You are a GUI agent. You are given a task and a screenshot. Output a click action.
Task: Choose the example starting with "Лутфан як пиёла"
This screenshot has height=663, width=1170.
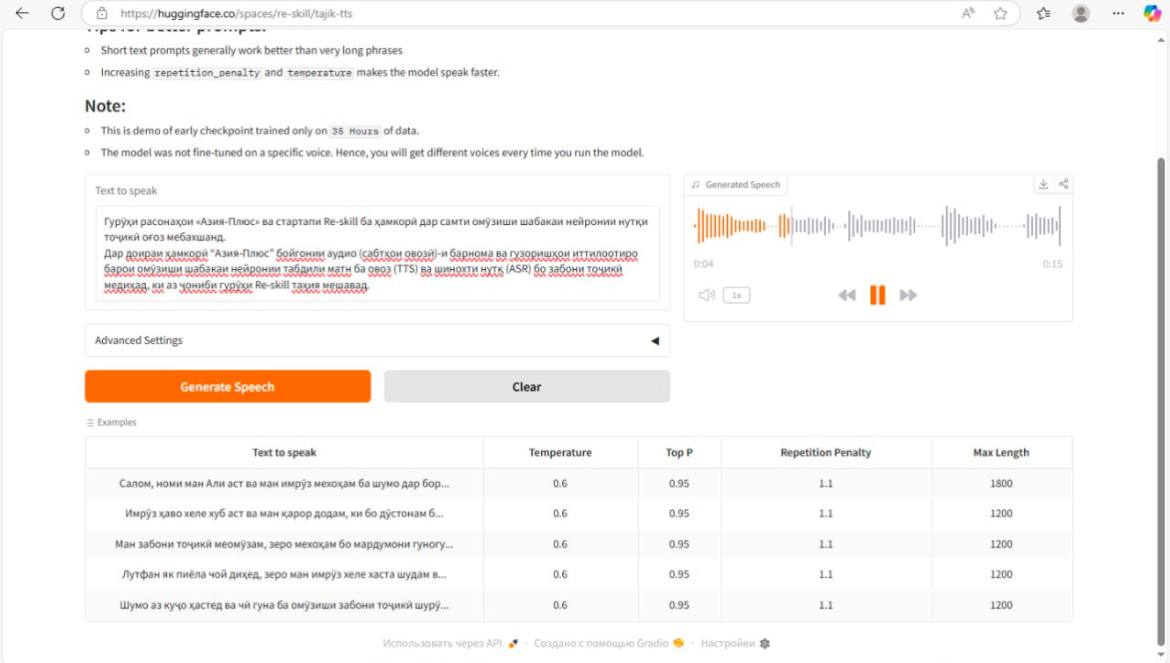[x=284, y=575]
